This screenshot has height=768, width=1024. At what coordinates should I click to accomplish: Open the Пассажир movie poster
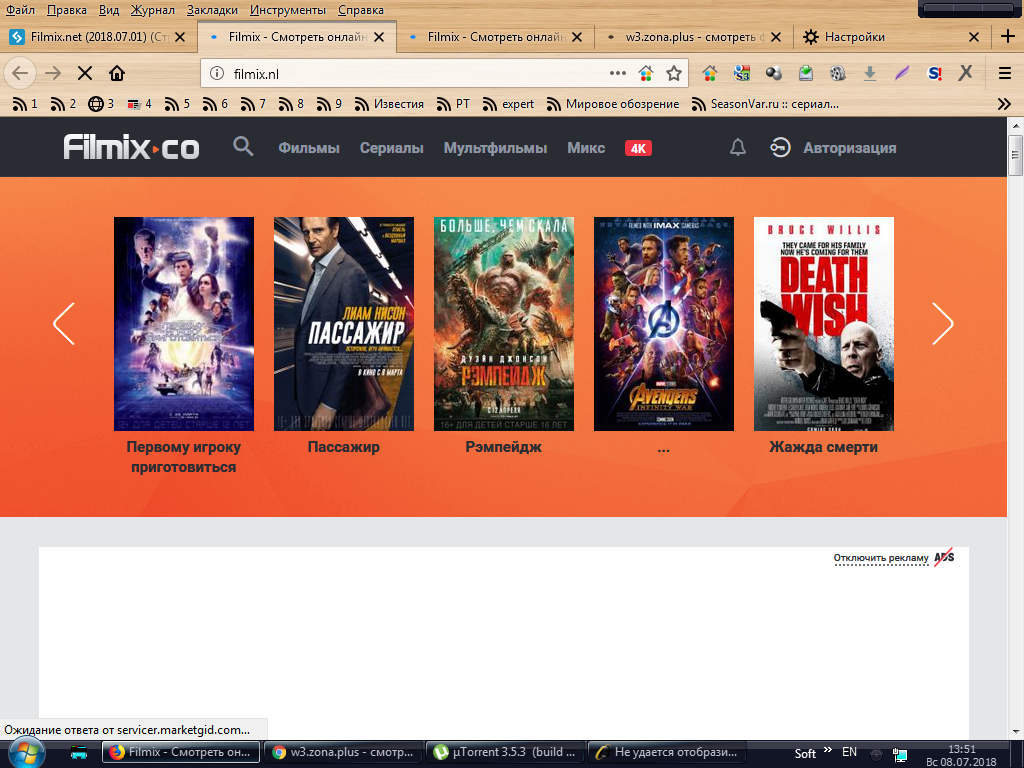point(343,323)
